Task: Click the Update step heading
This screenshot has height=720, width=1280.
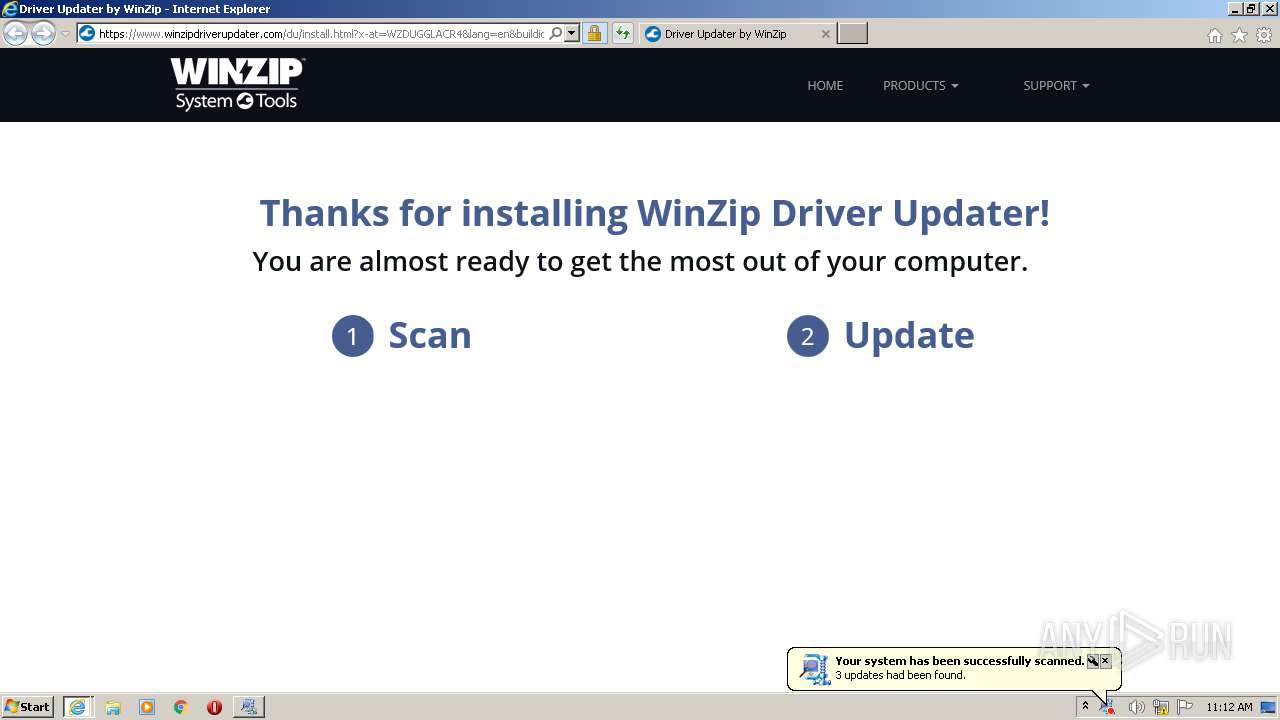Action: coord(909,335)
